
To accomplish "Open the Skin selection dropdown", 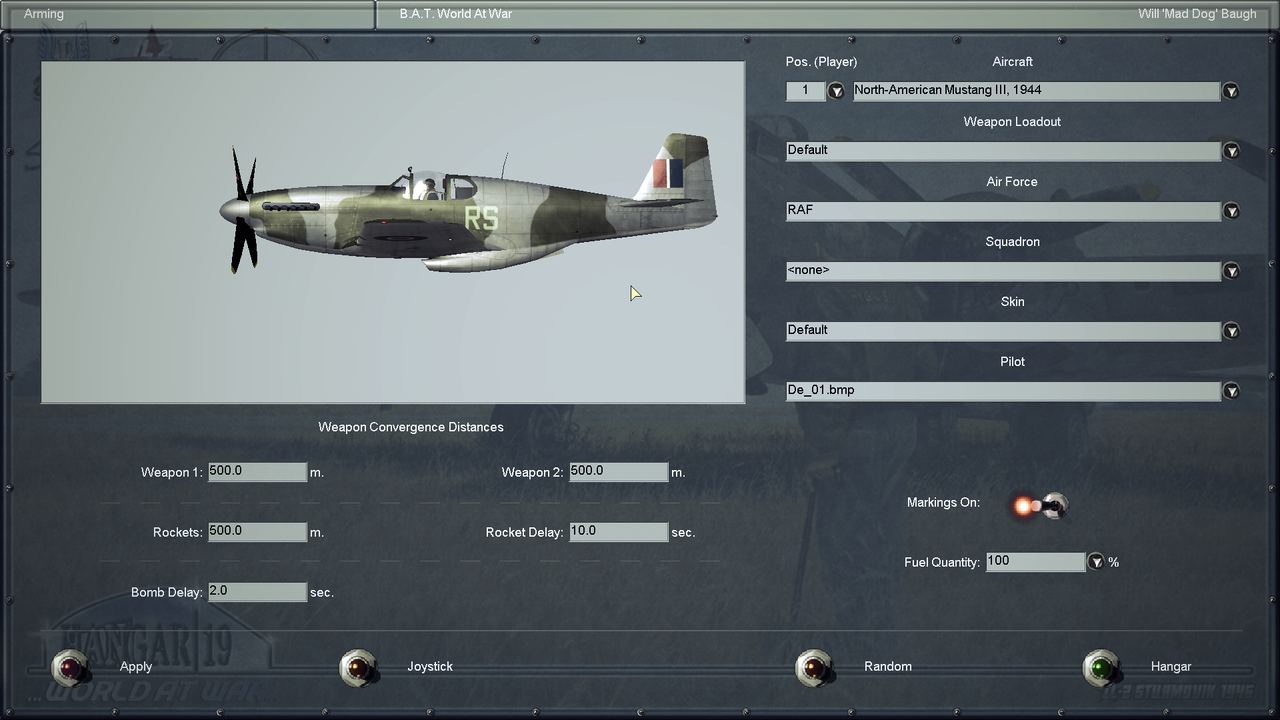I will coord(1231,330).
